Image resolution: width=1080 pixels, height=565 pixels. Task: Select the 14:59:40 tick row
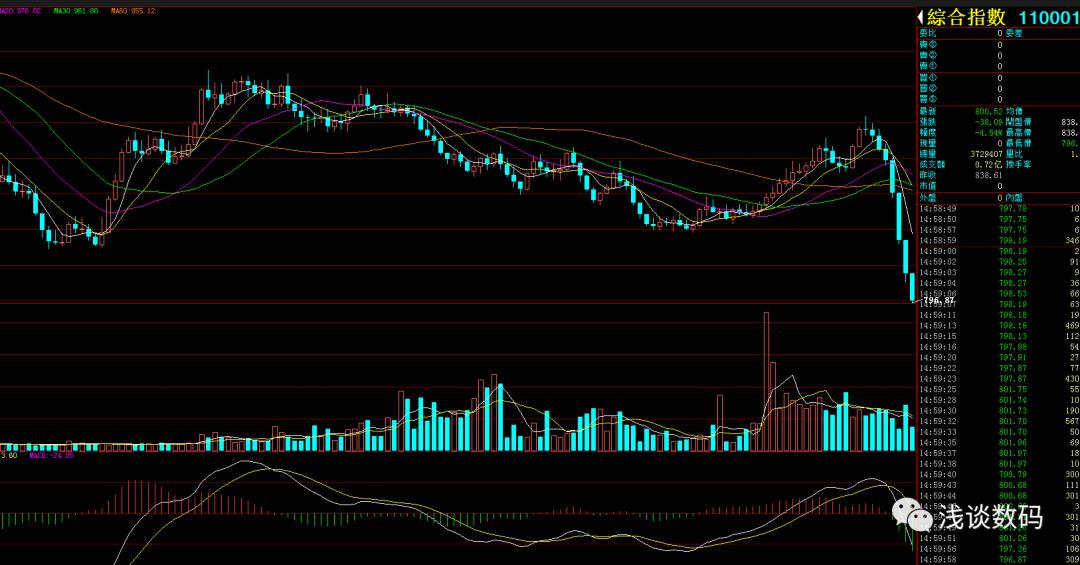[x=999, y=475]
